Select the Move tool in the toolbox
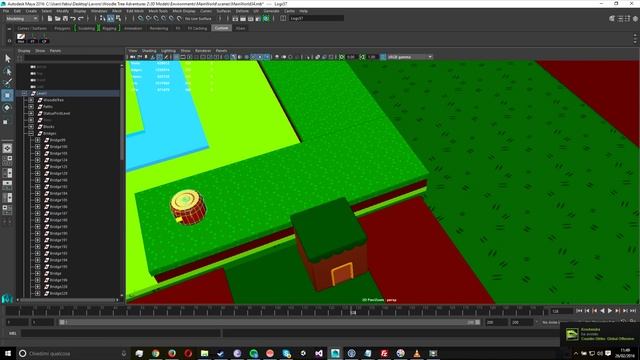This screenshot has width=640, height=360. 7,95
